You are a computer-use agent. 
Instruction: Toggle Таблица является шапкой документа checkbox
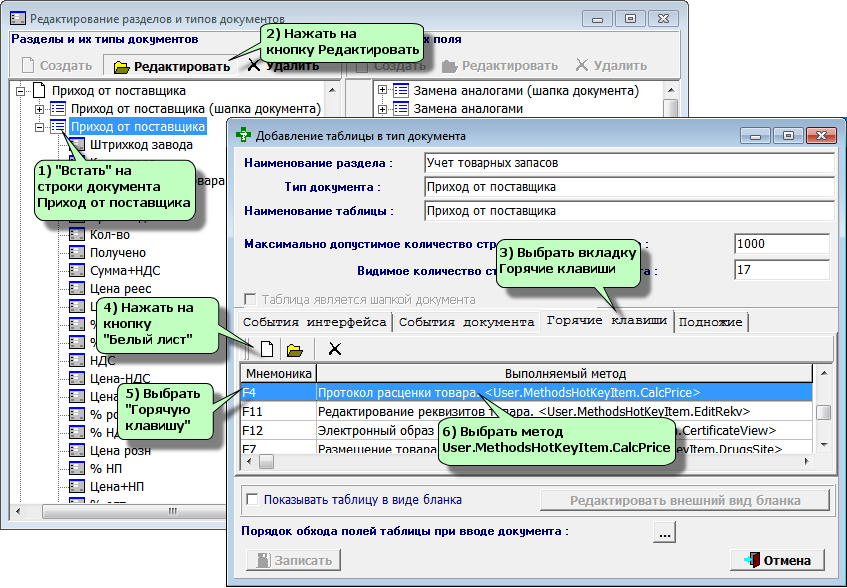tap(250, 299)
